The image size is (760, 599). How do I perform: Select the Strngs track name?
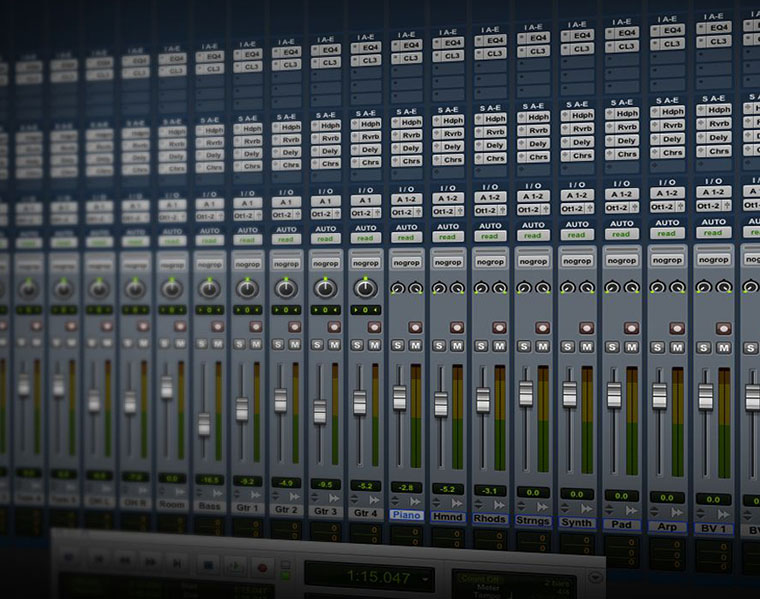click(x=532, y=520)
